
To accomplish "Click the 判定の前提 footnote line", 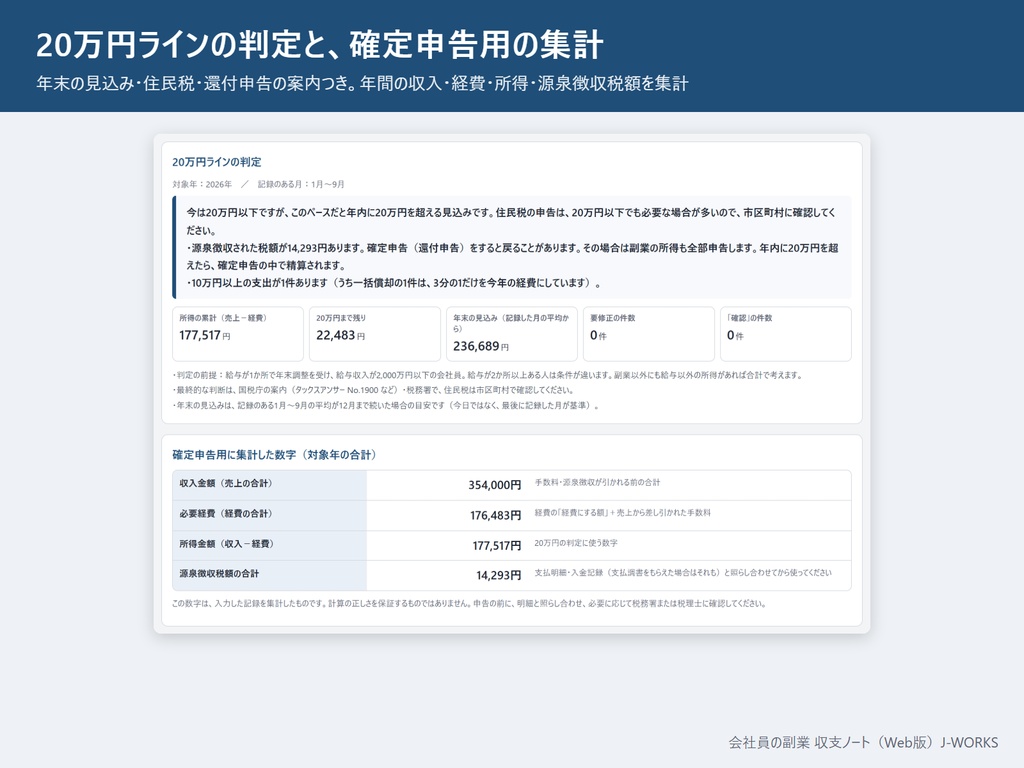I will click(x=488, y=375).
